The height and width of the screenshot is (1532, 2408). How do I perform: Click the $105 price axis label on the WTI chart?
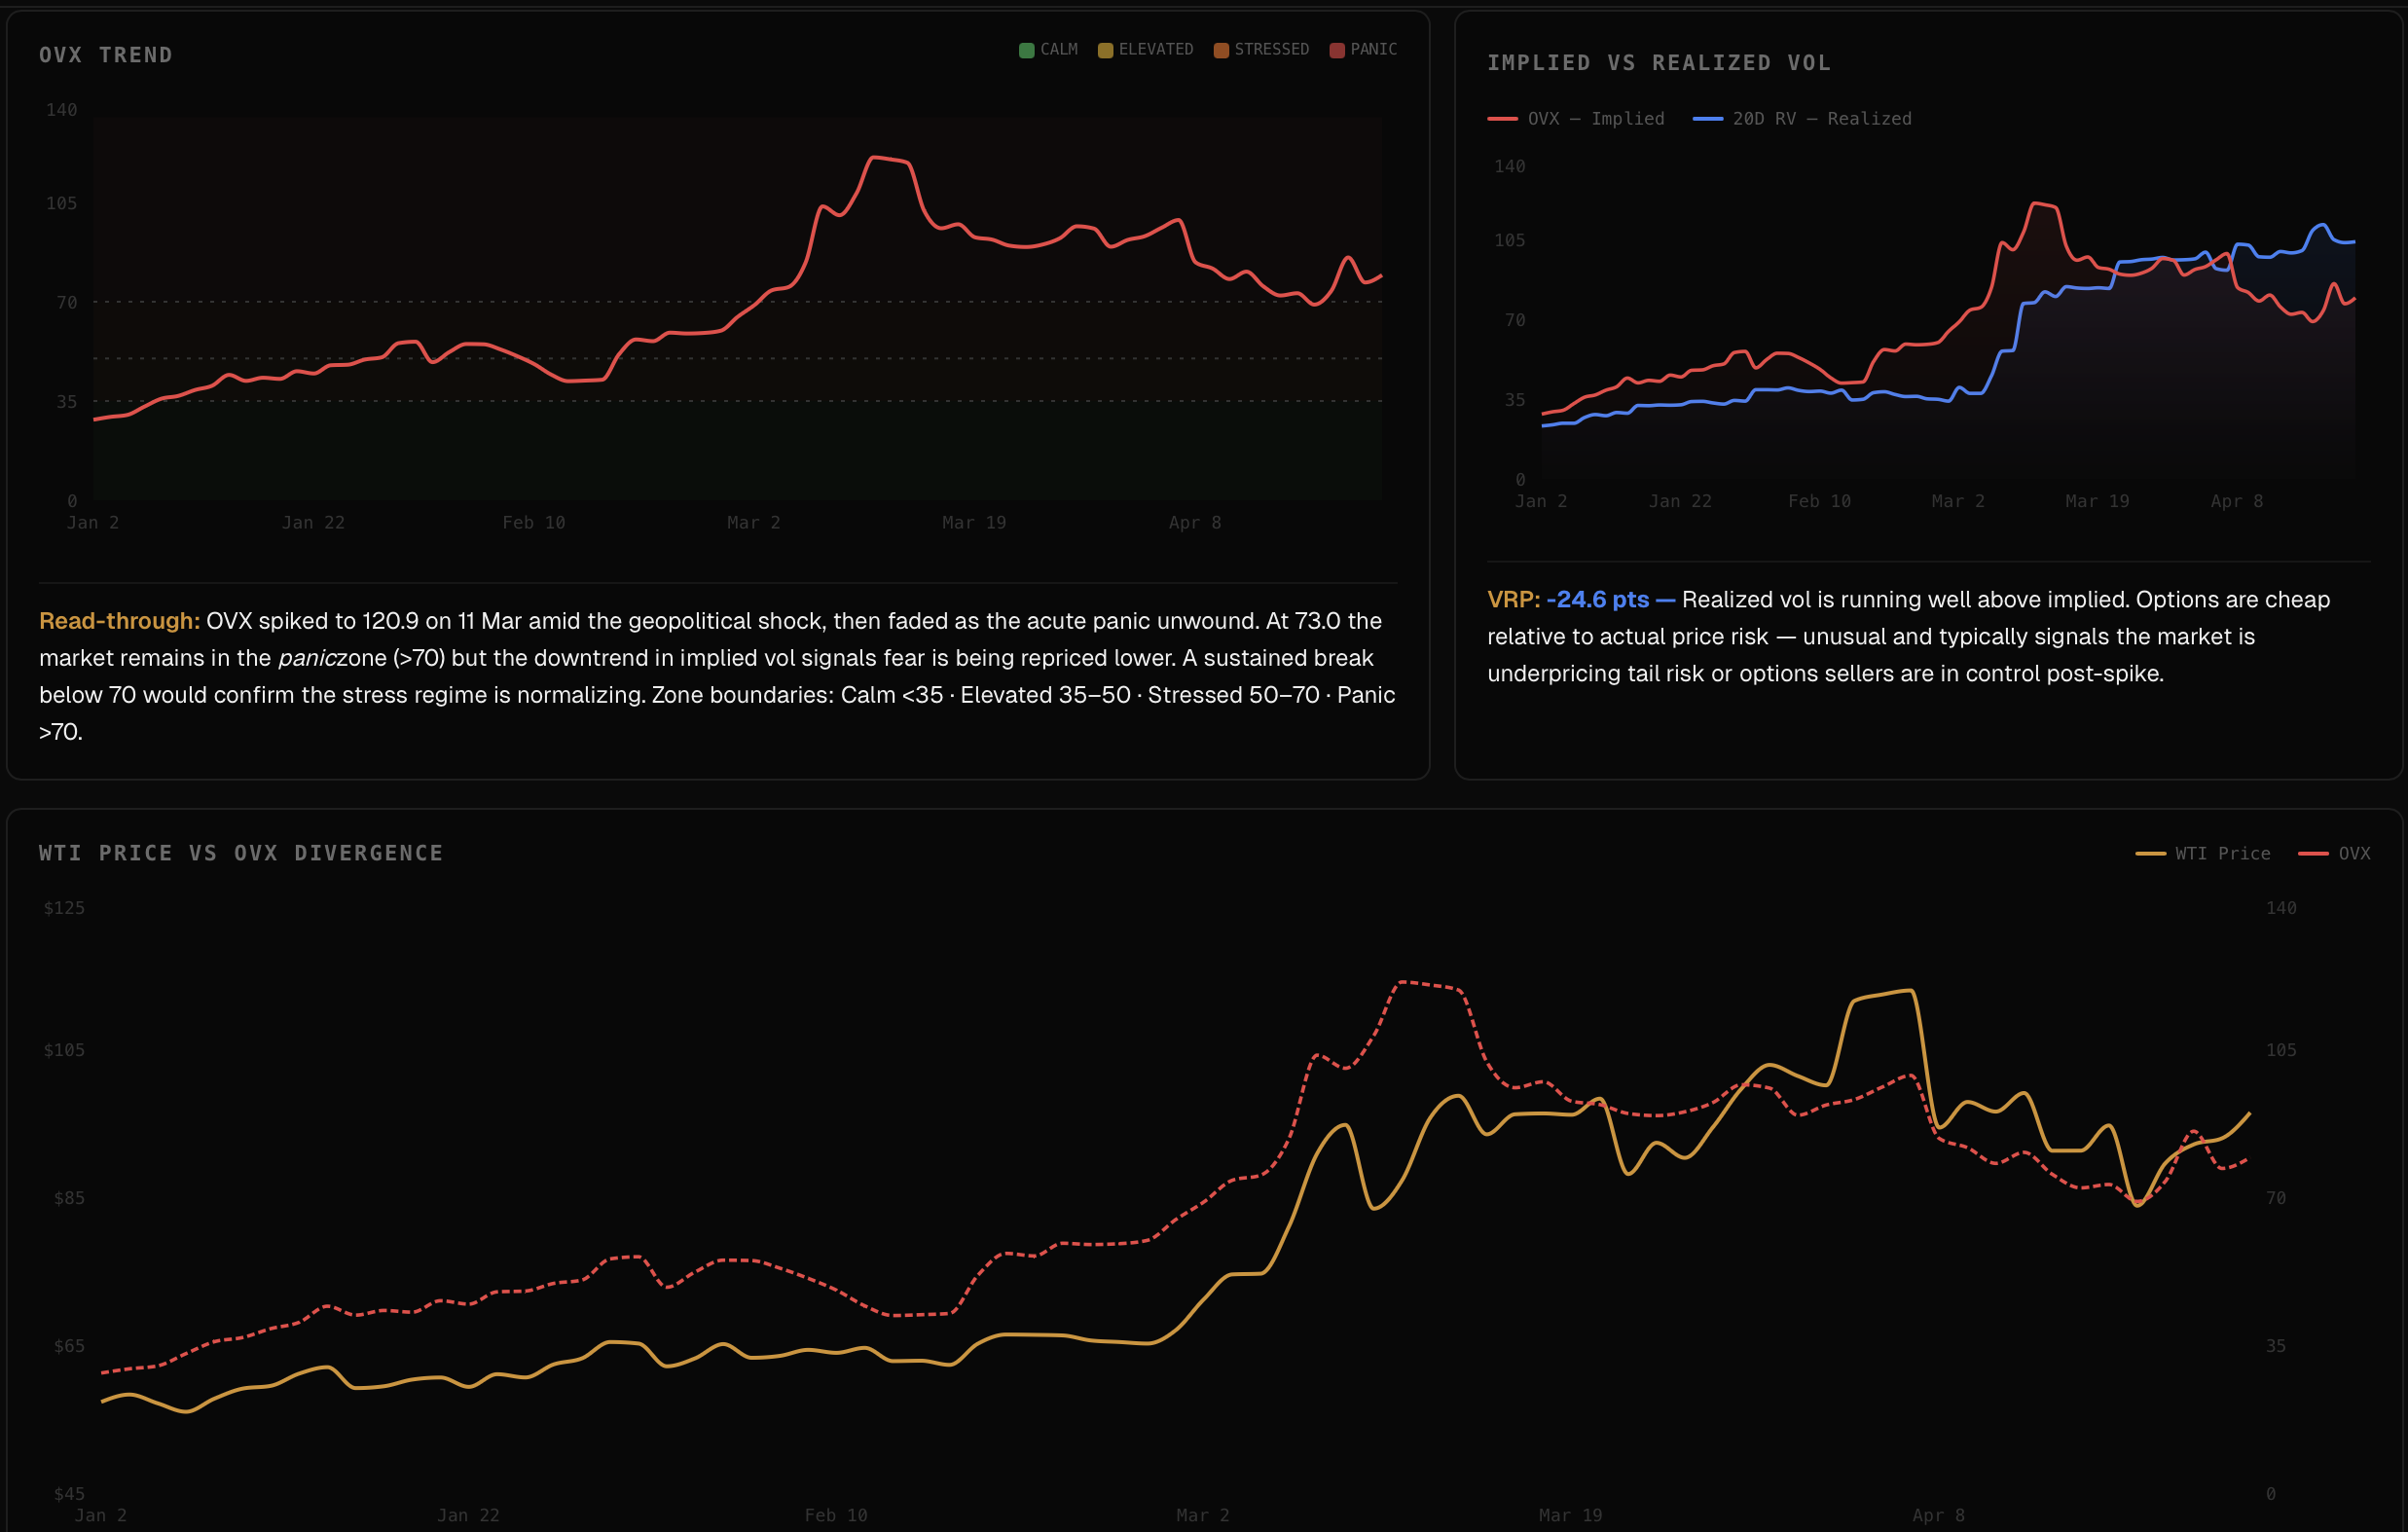pyautogui.click(x=64, y=1051)
